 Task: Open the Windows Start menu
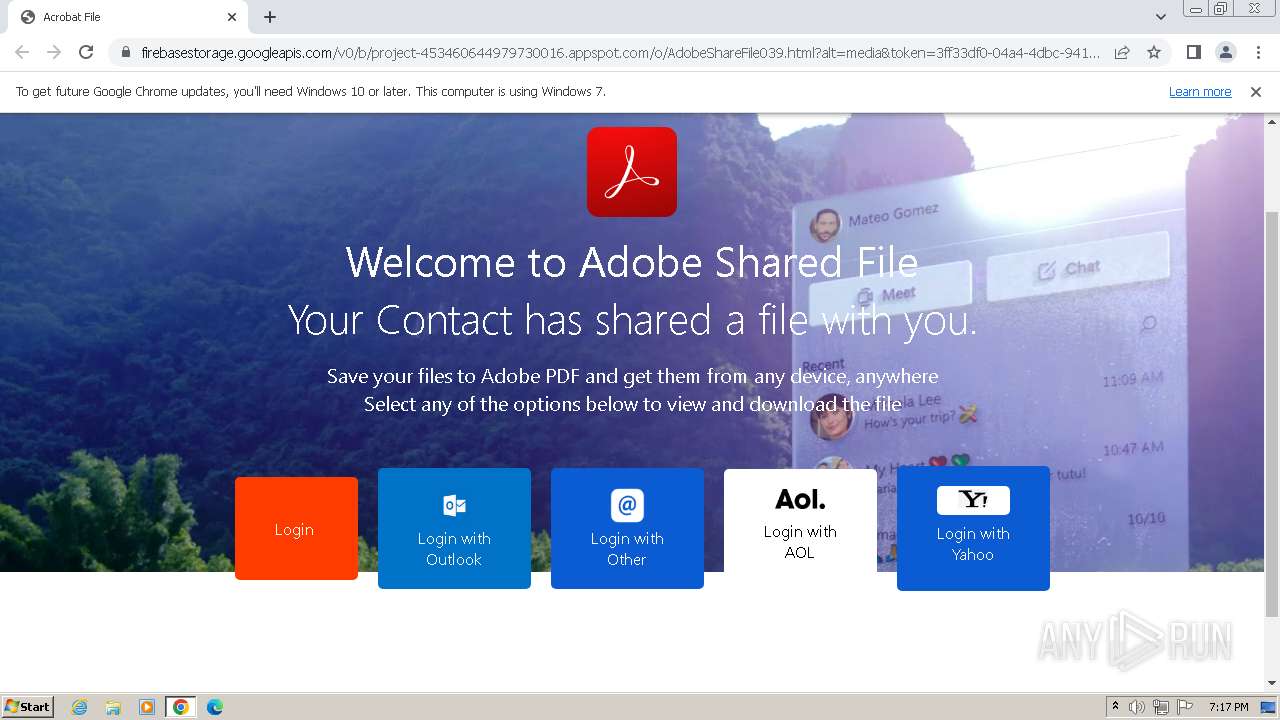click(x=28, y=706)
